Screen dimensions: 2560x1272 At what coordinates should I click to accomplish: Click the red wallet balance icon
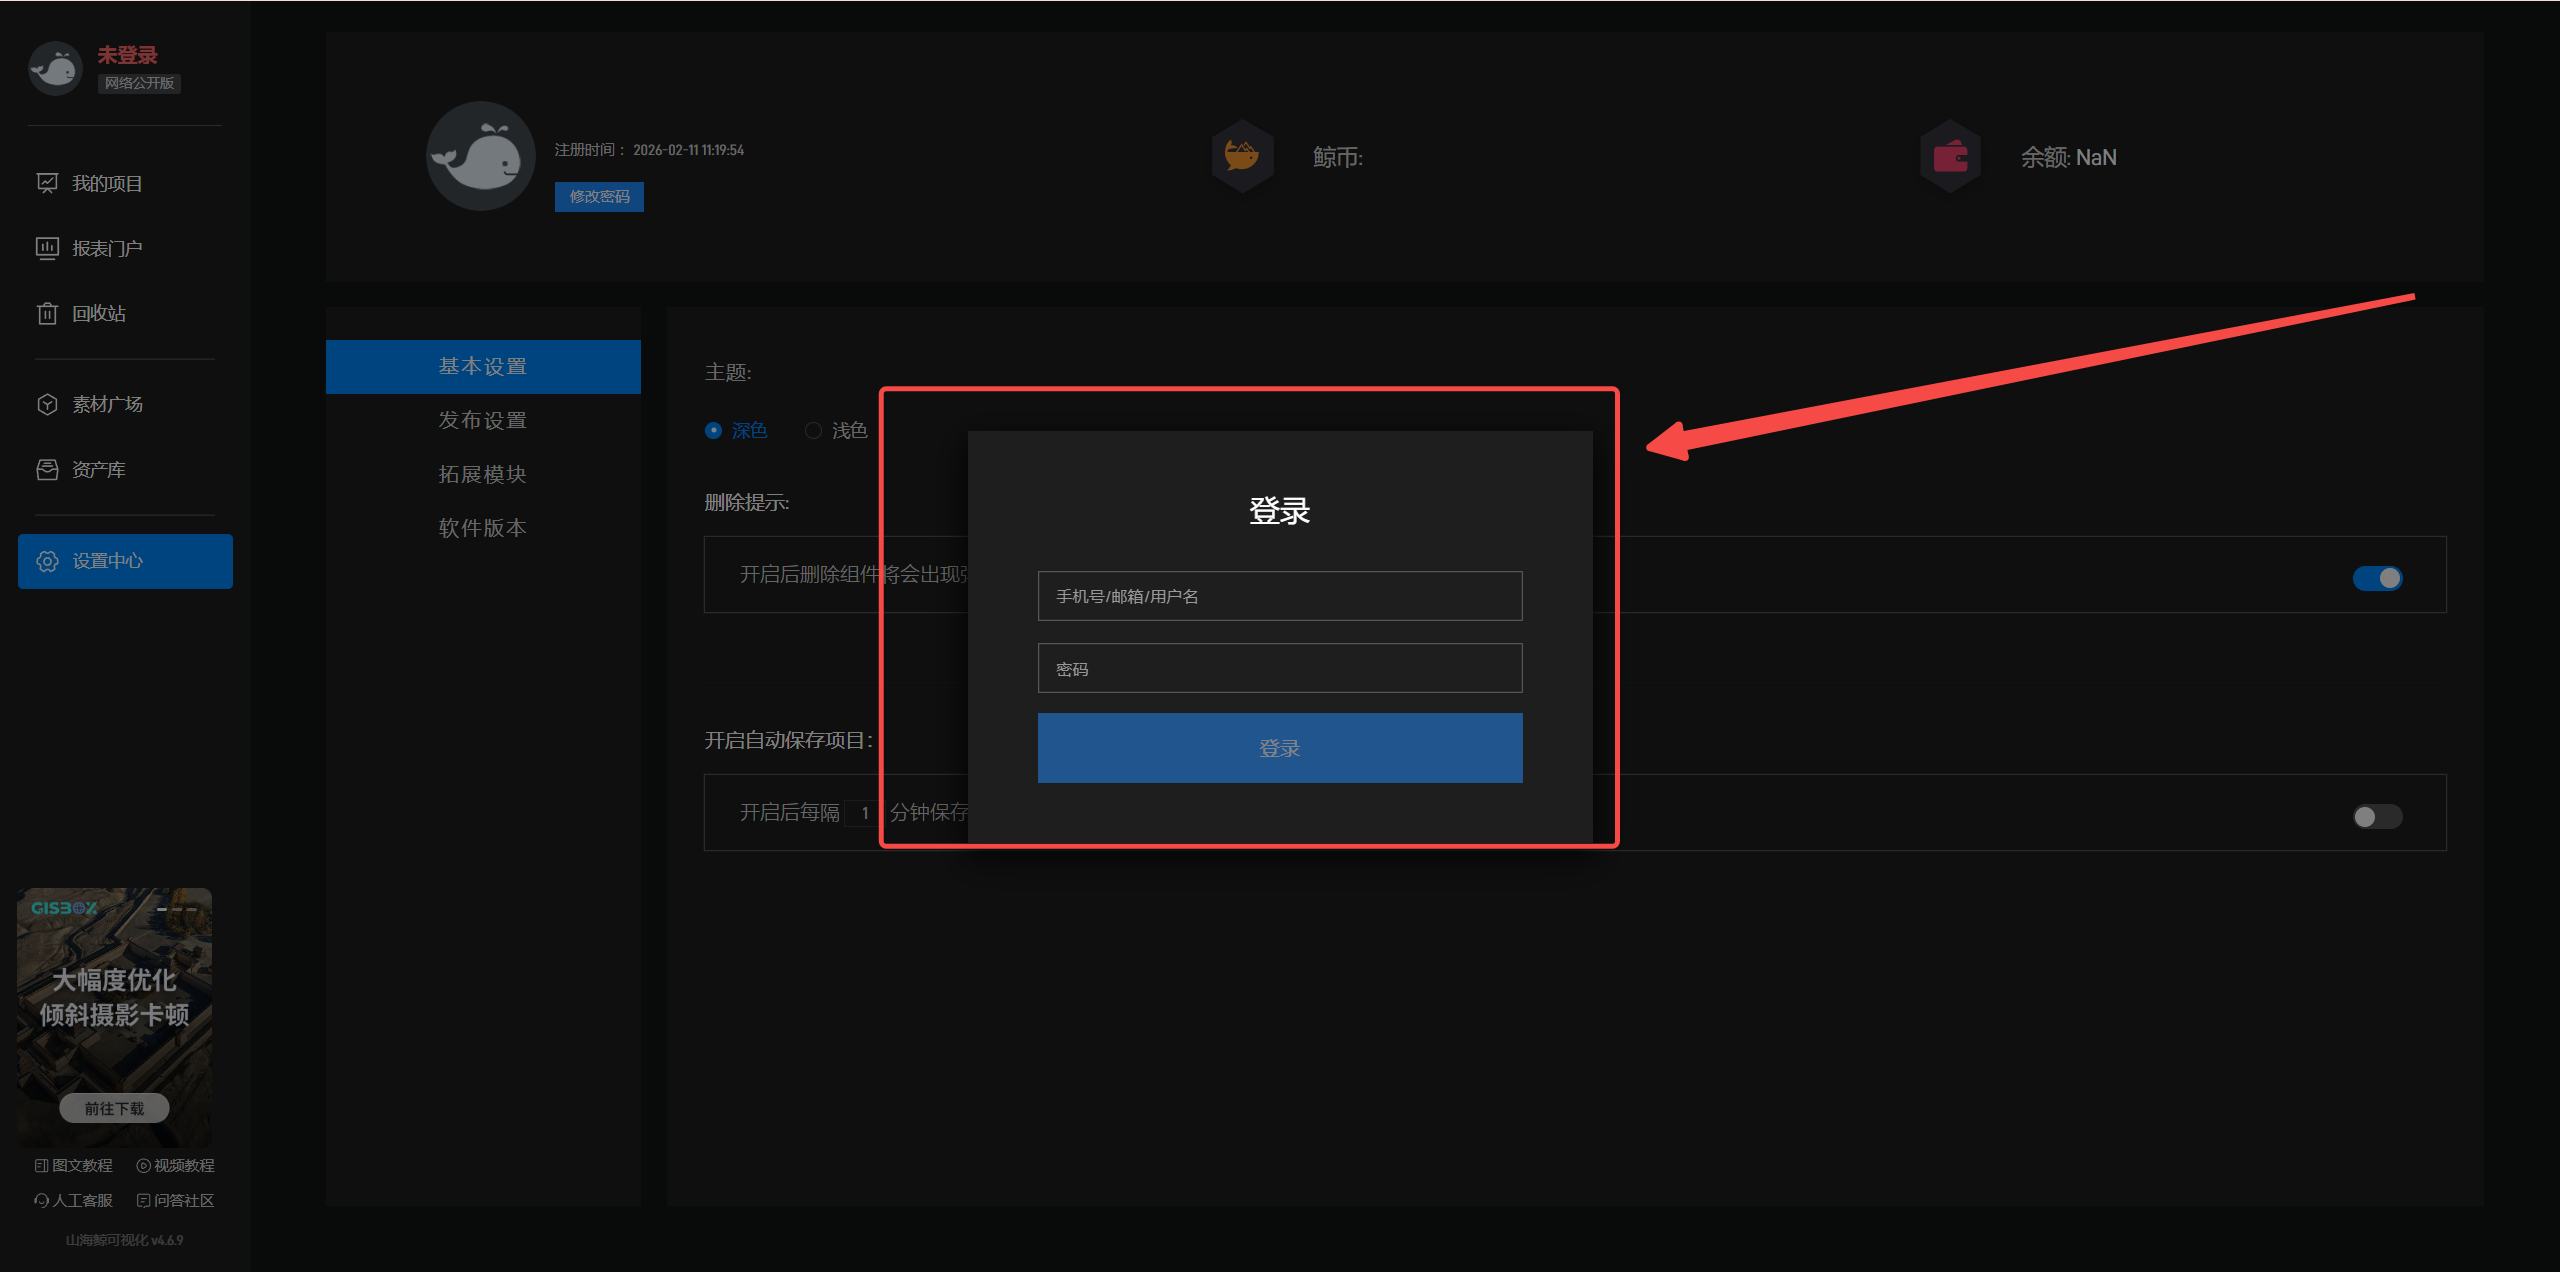(1950, 156)
